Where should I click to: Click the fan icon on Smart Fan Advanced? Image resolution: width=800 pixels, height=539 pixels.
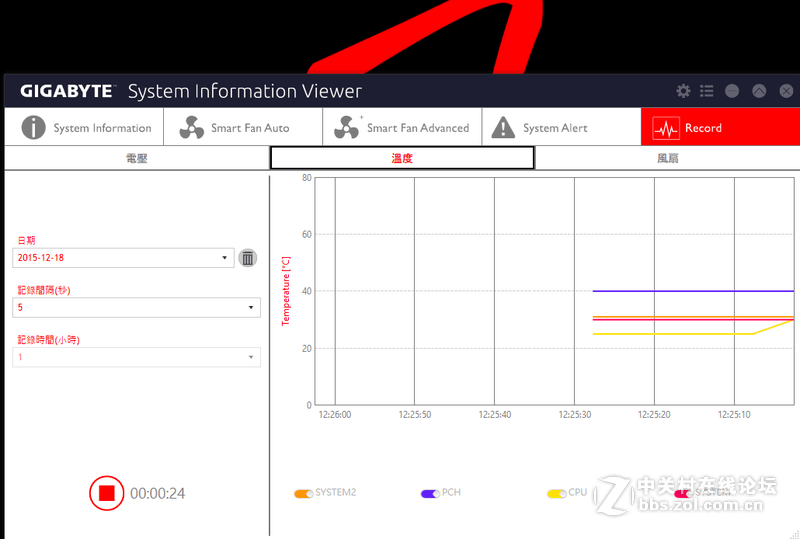pos(347,128)
